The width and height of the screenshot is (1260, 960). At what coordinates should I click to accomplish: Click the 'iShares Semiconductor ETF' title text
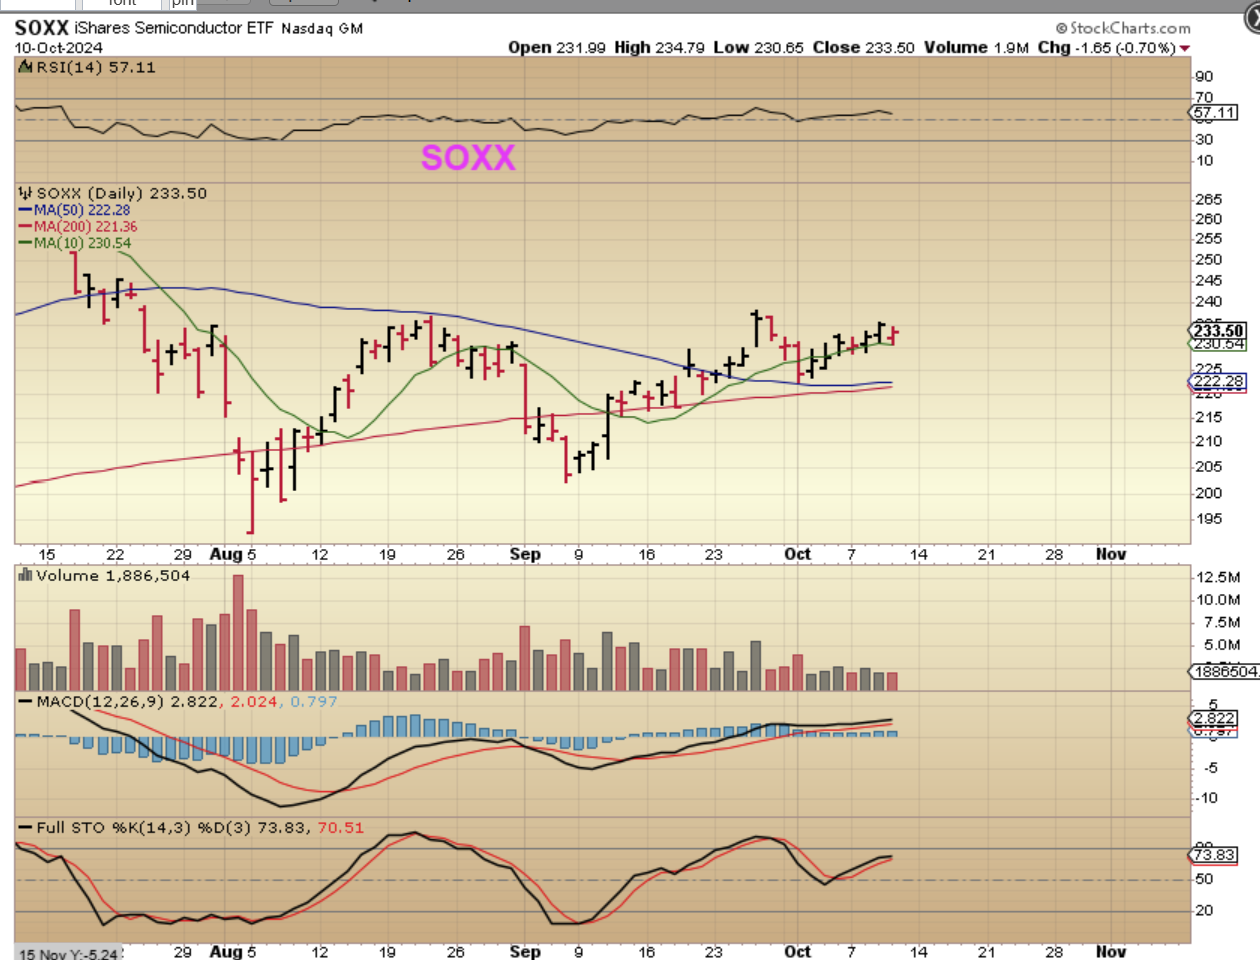[x=174, y=27]
